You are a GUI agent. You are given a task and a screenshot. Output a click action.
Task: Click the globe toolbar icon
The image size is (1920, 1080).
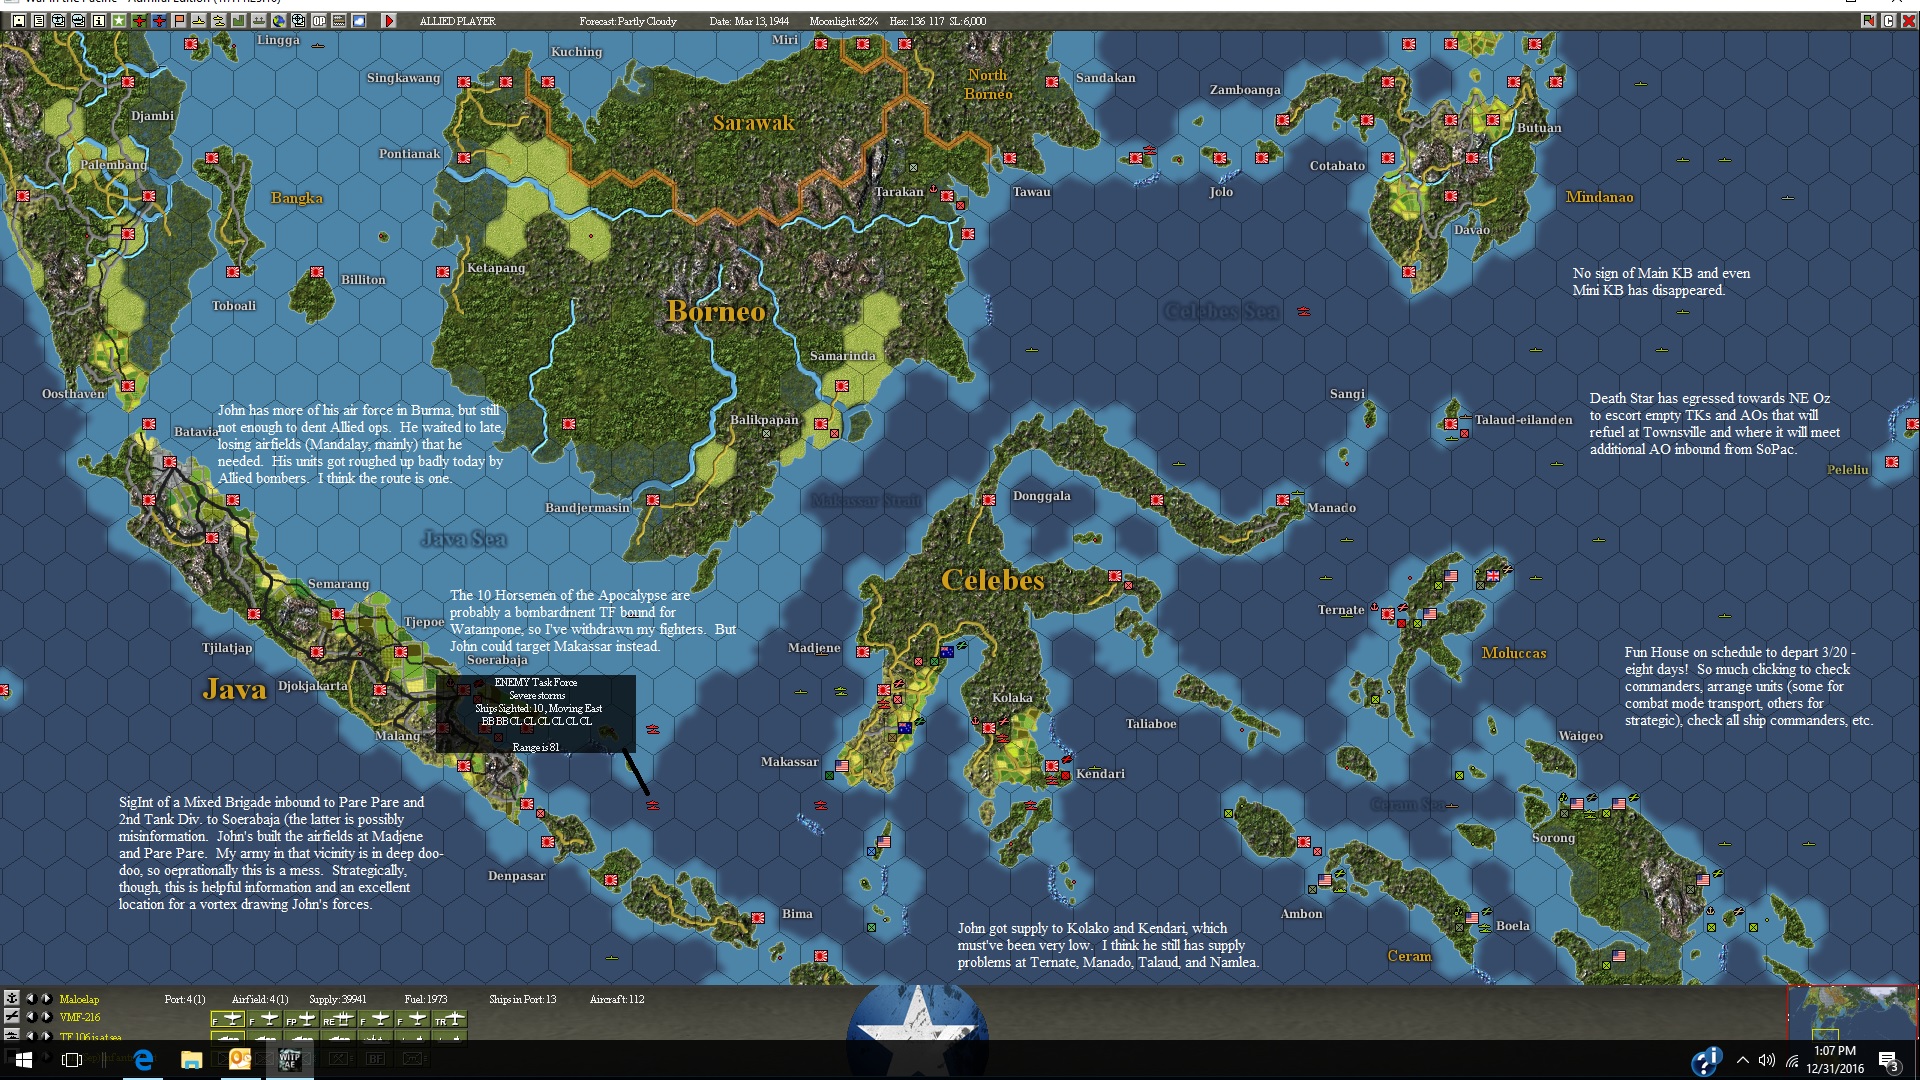pos(279,20)
